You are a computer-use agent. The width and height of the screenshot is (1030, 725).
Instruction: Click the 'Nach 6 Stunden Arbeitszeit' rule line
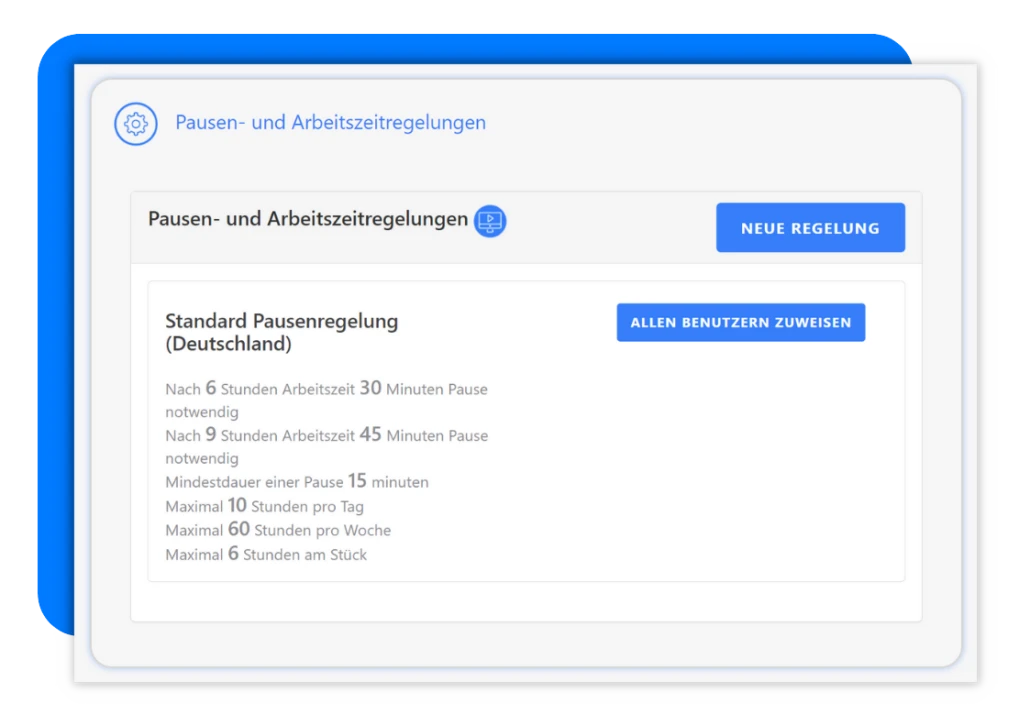[x=326, y=389]
